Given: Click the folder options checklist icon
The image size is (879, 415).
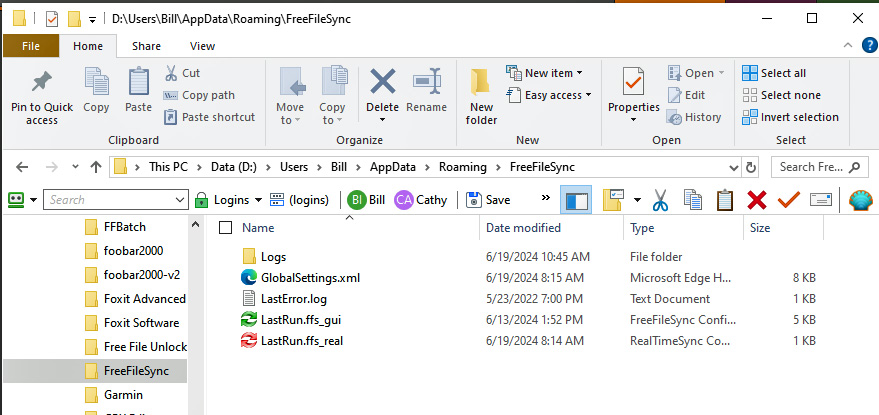Looking at the screenshot, I should [x=614, y=200].
